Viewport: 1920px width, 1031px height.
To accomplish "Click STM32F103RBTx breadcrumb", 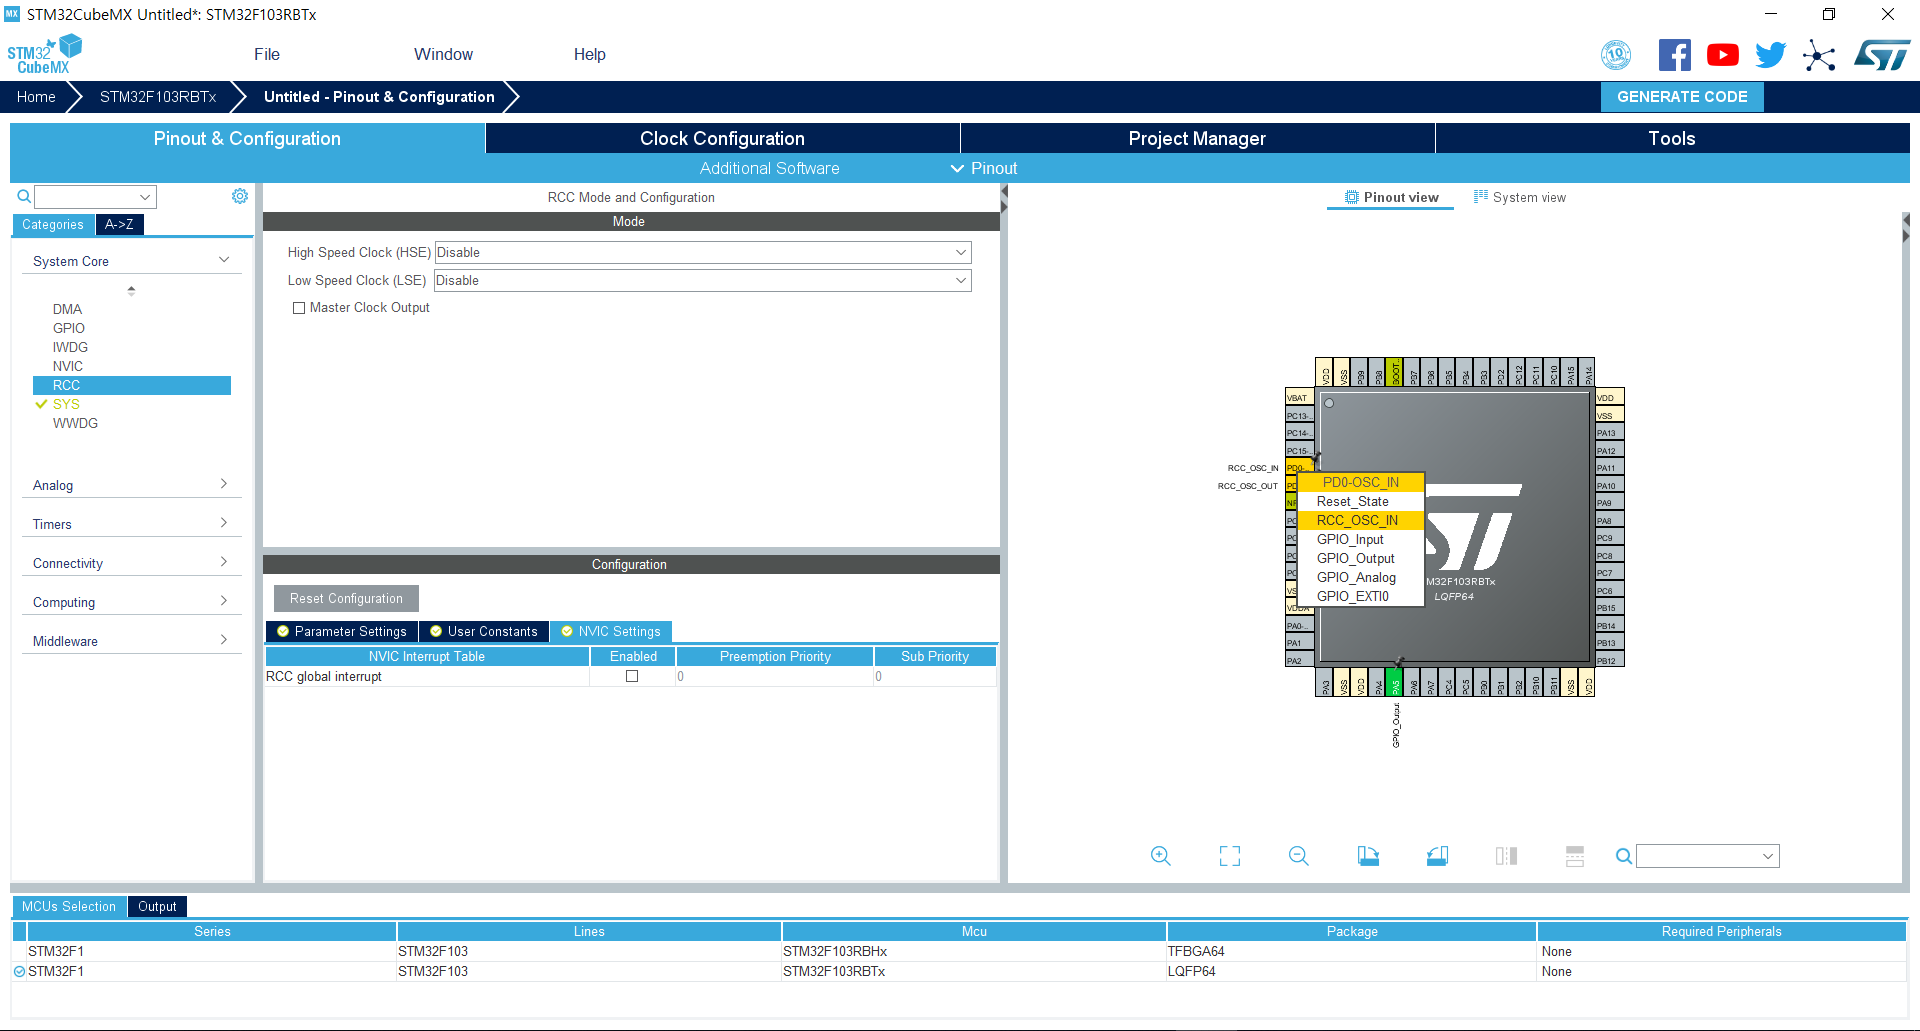I will click(158, 97).
